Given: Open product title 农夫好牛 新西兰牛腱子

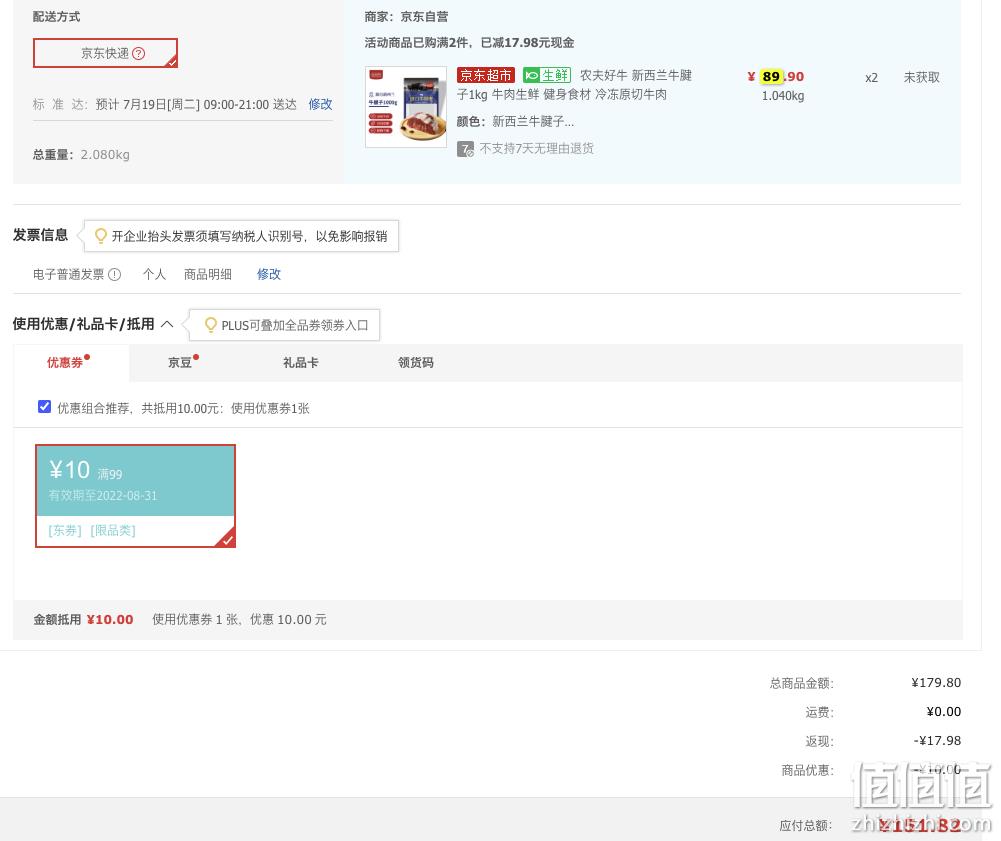Looking at the screenshot, I should pyautogui.click(x=575, y=85).
